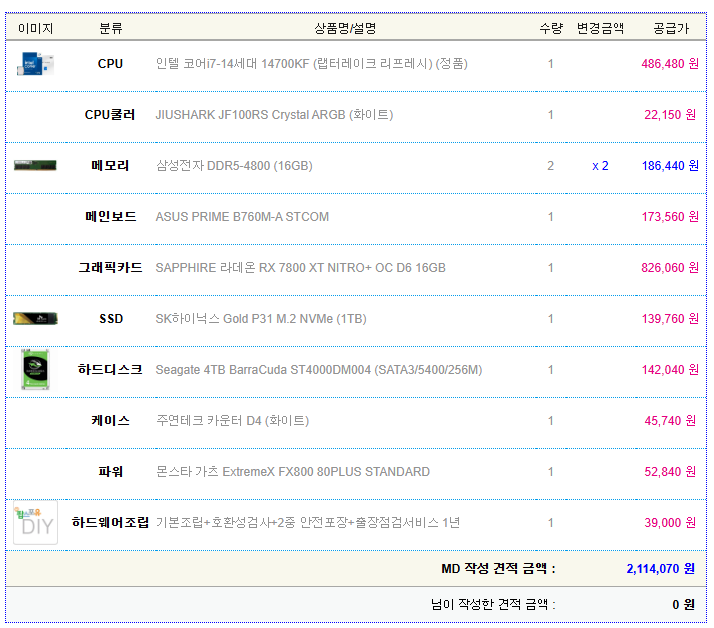
Task: Select the 인텔 코어i7-14세대 14700KF product name
Action: click(311, 64)
